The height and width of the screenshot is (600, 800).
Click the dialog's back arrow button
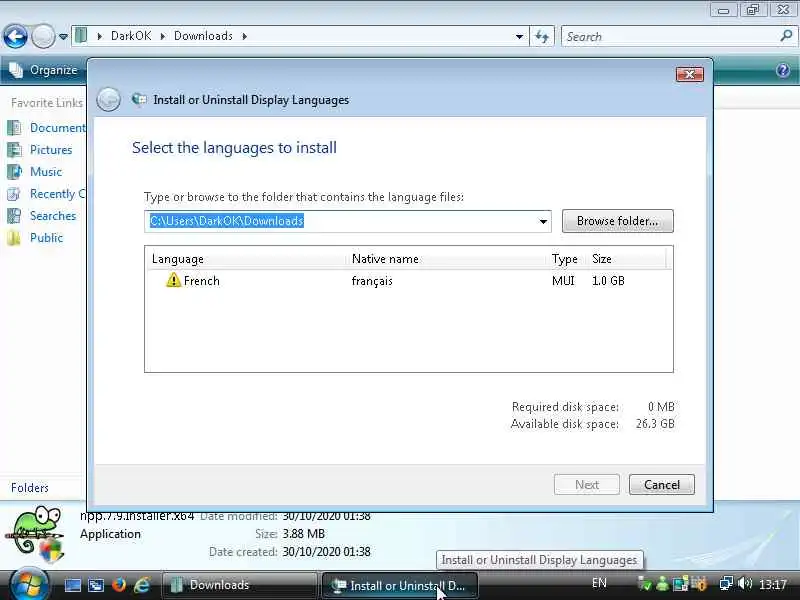point(109,99)
